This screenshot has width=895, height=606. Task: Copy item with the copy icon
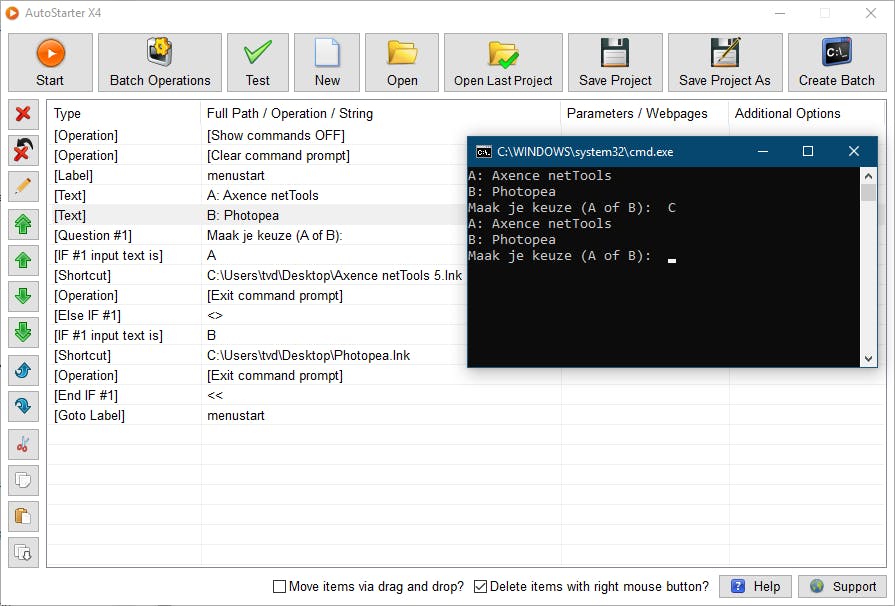(x=23, y=480)
